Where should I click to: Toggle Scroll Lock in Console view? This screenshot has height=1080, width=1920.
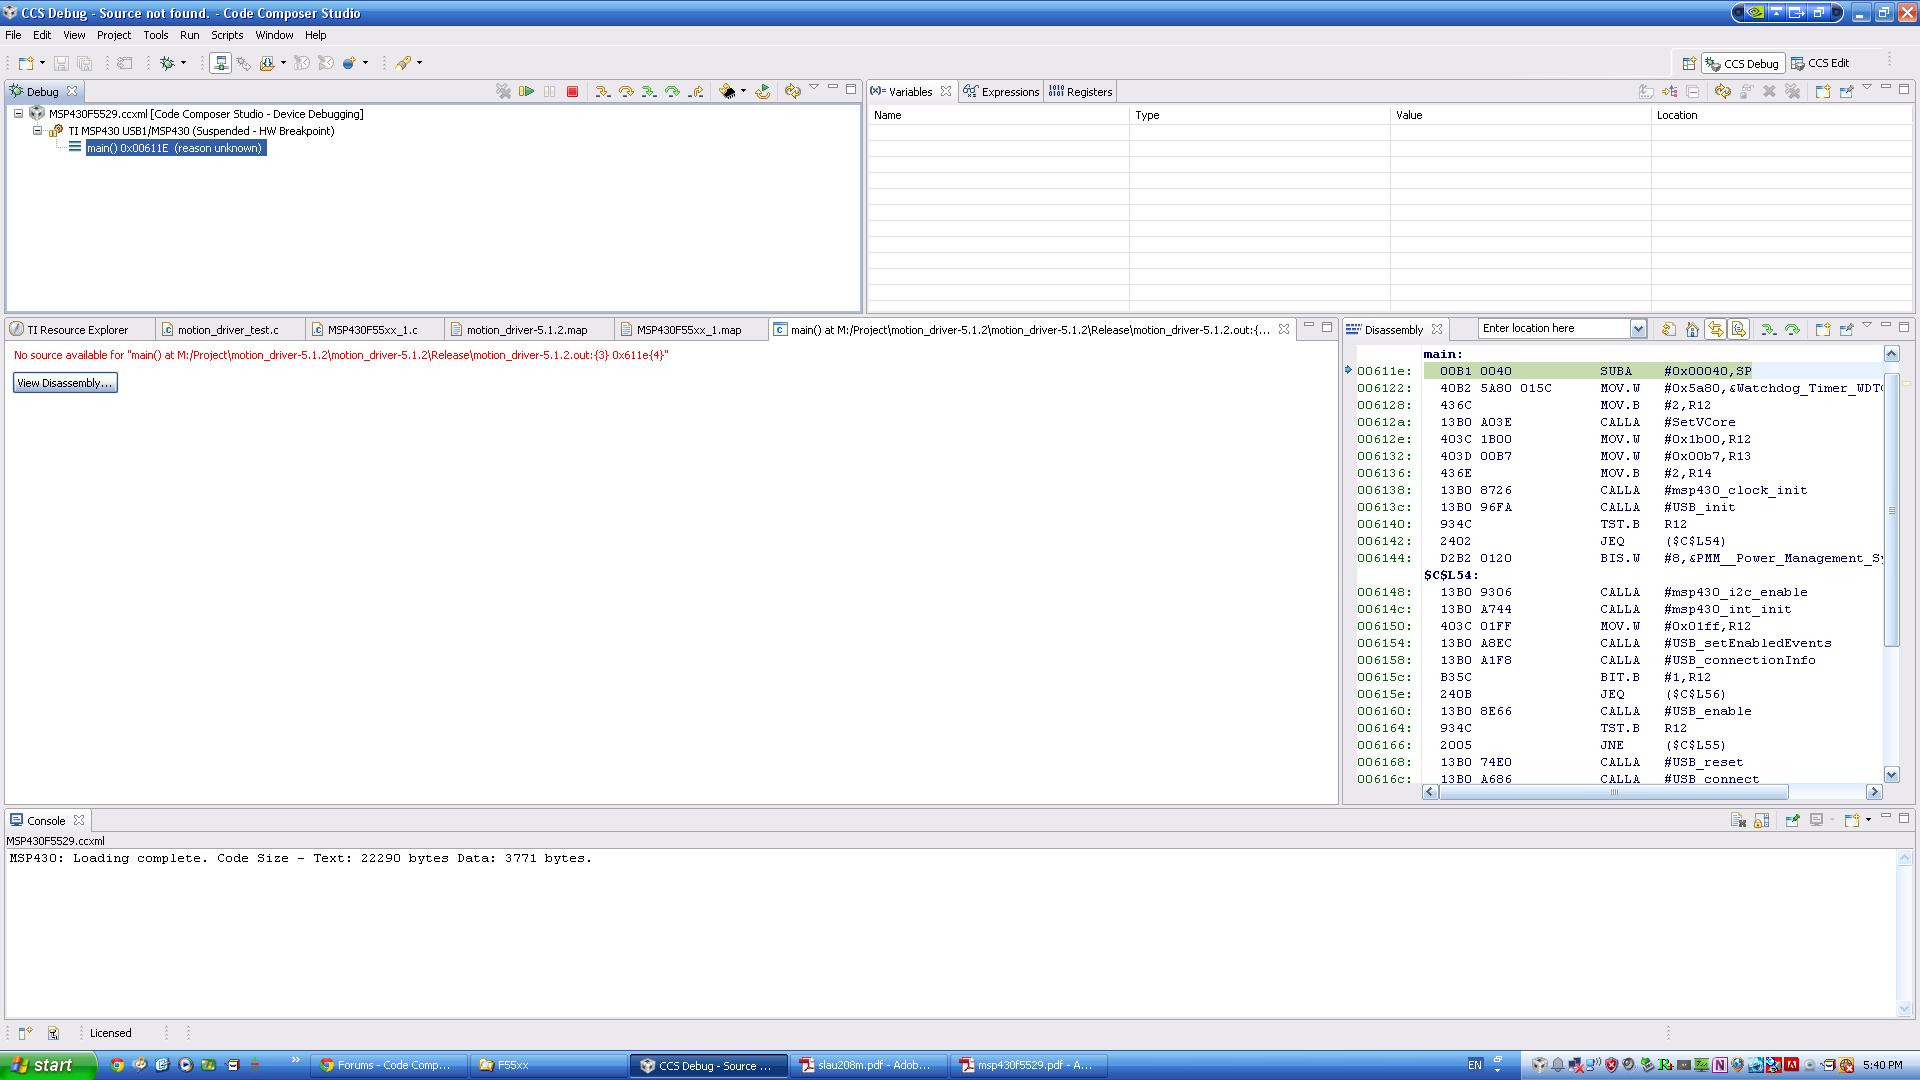click(1761, 820)
